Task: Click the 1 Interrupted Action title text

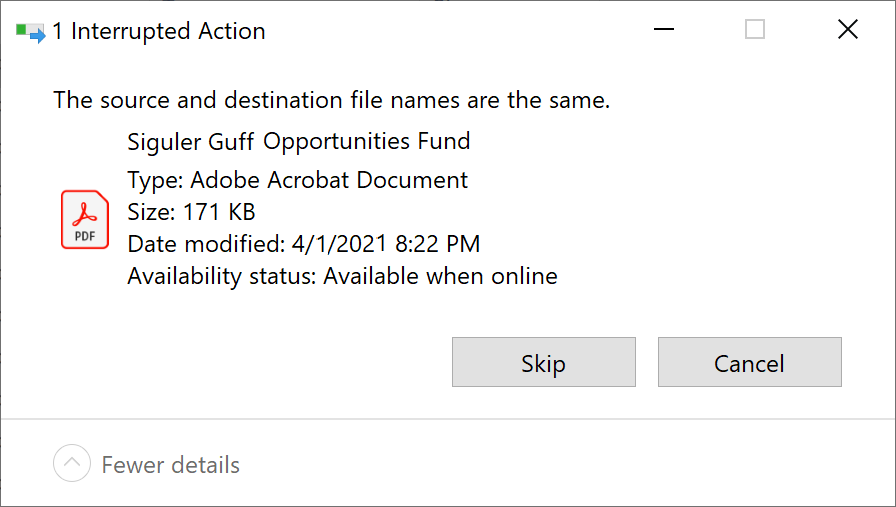Action: [x=159, y=31]
